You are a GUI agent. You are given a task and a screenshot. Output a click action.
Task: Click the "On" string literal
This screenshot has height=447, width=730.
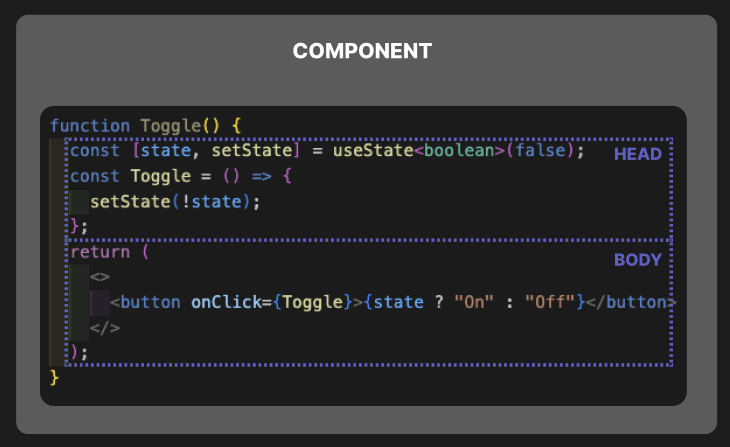tap(473, 302)
